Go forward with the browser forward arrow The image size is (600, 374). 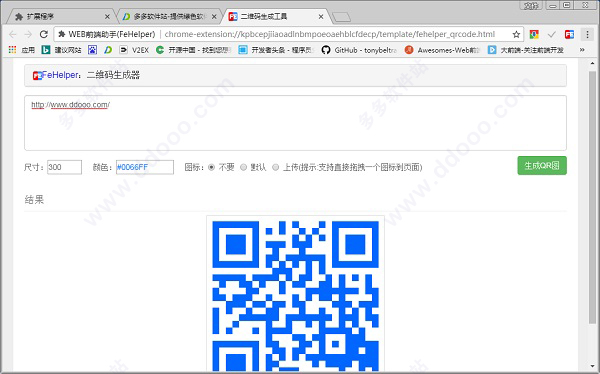click(28, 34)
